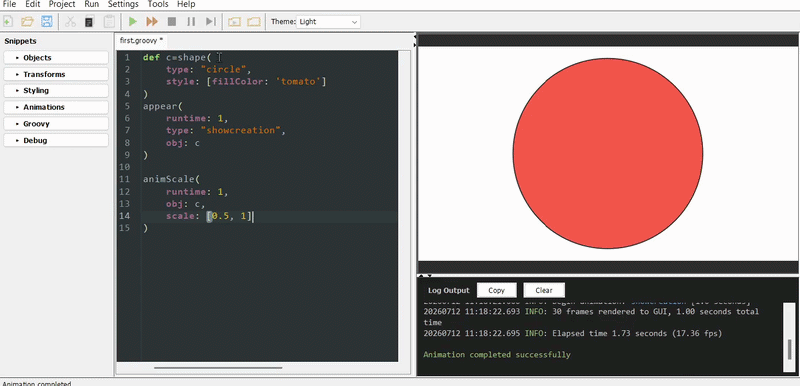Expand the Animations snippets group

pos(56,107)
